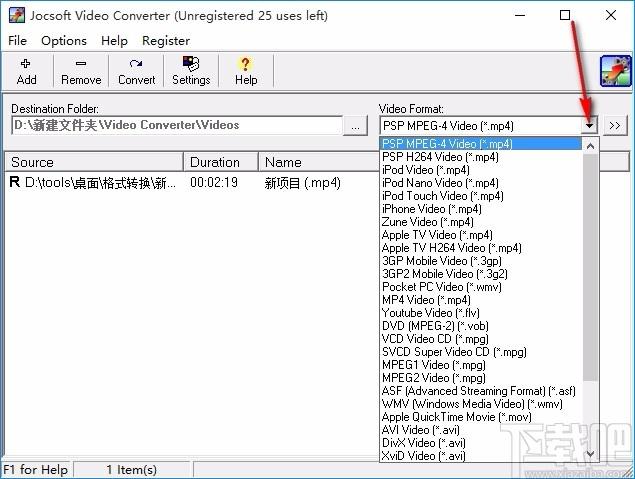Click the 新项目 (.mp4) name cell

pyautogui.click(x=303, y=183)
